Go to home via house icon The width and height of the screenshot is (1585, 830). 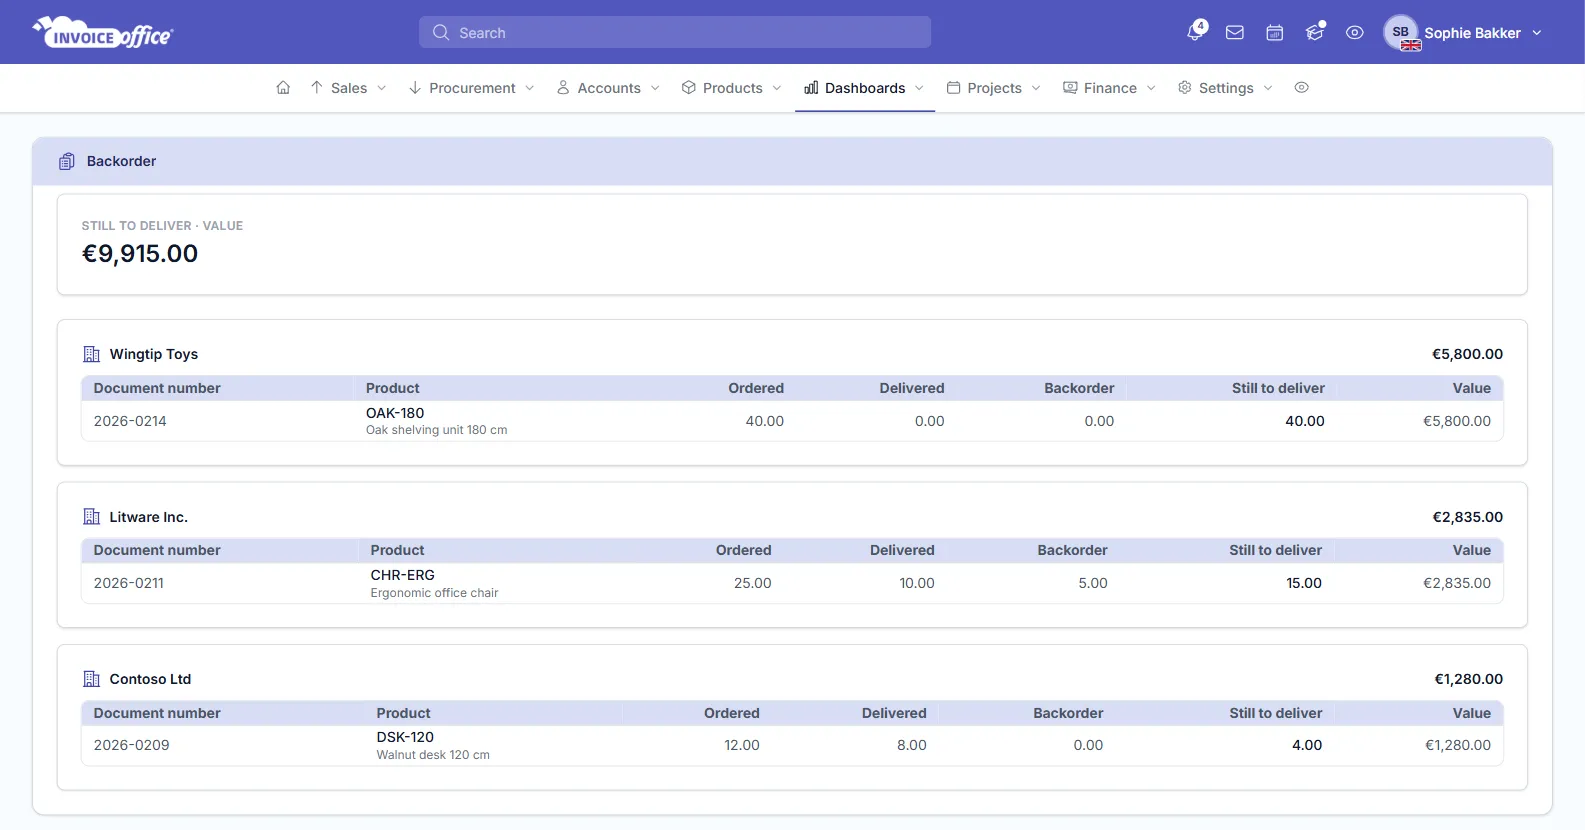[x=283, y=88]
